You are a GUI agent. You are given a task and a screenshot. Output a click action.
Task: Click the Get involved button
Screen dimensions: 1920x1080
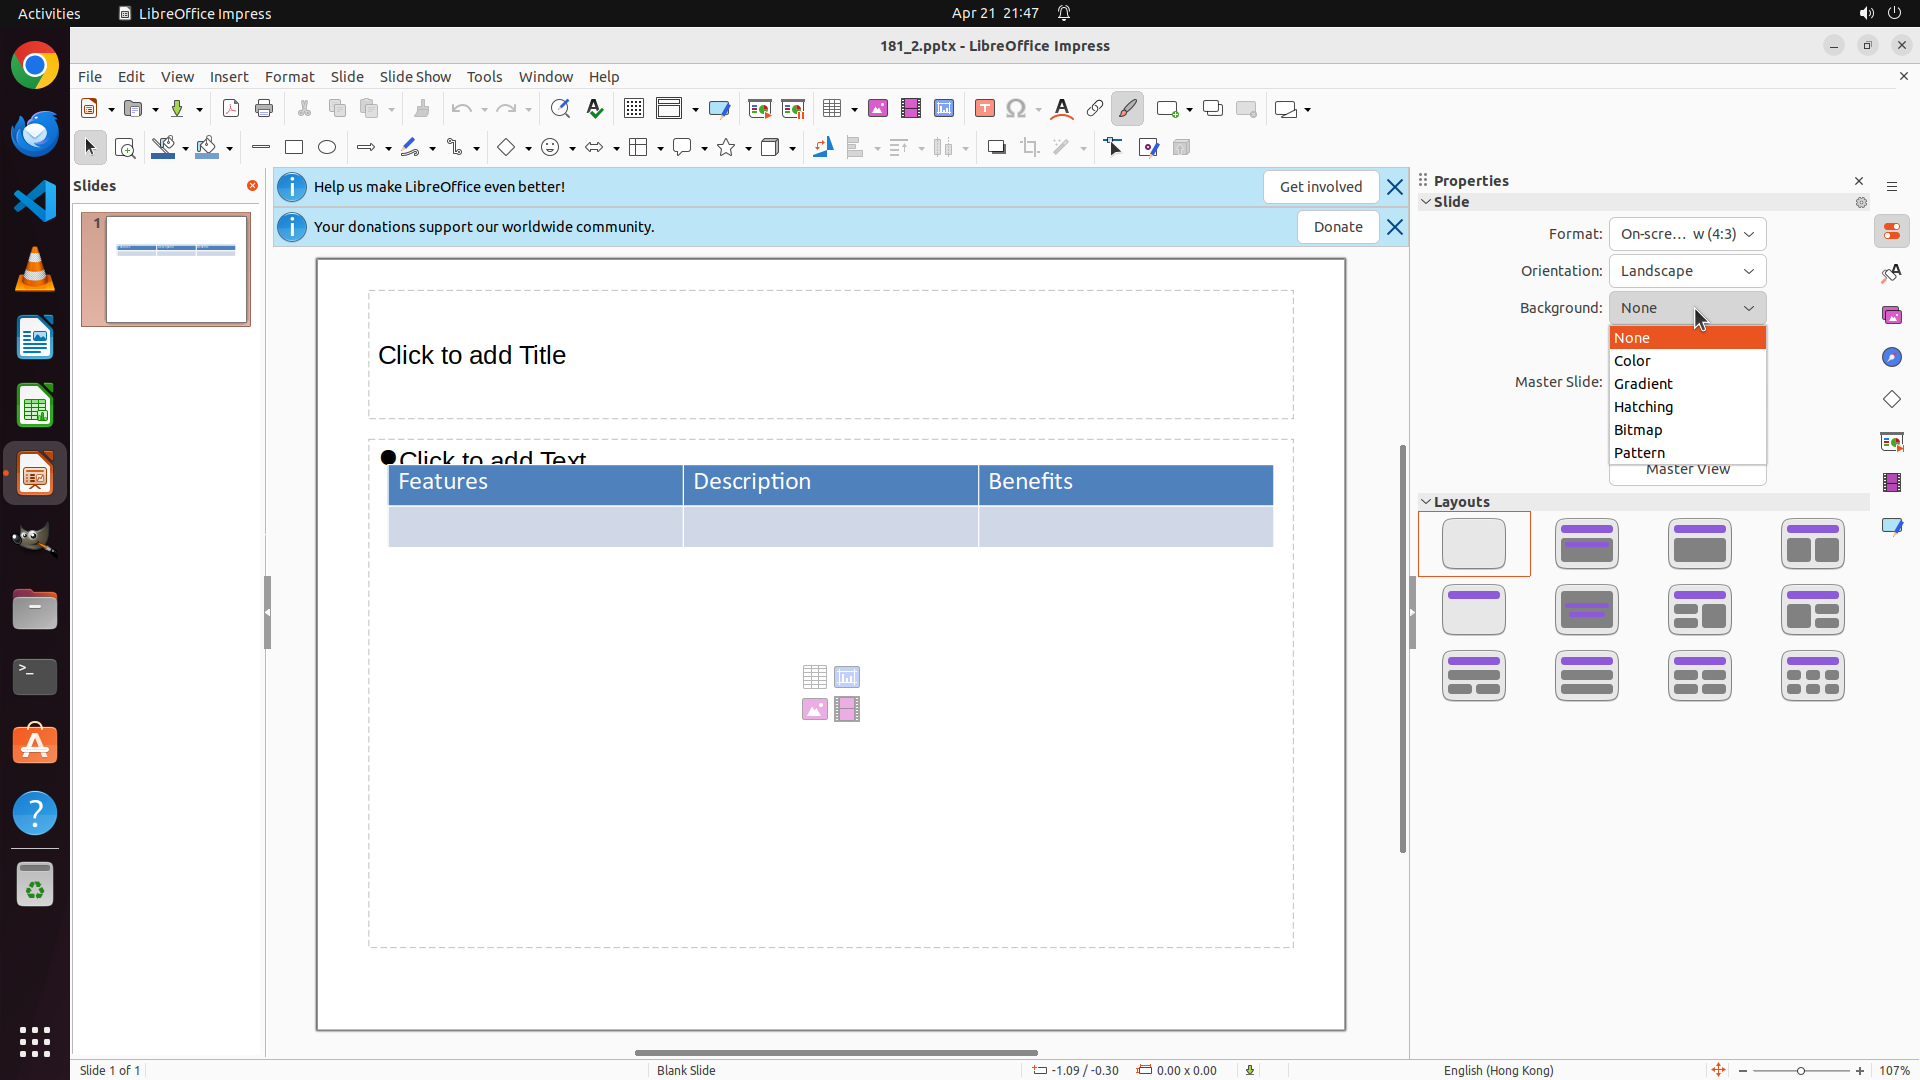pyautogui.click(x=1320, y=187)
